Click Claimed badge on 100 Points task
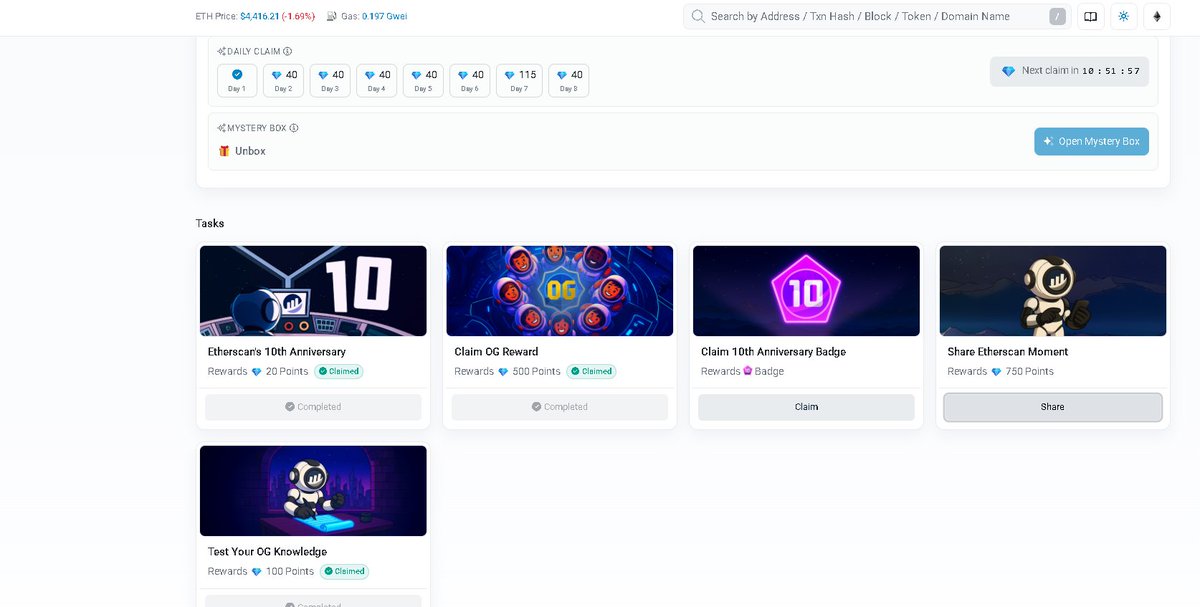The width and height of the screenshot is (1200, 607). click(x=344, y=571)
